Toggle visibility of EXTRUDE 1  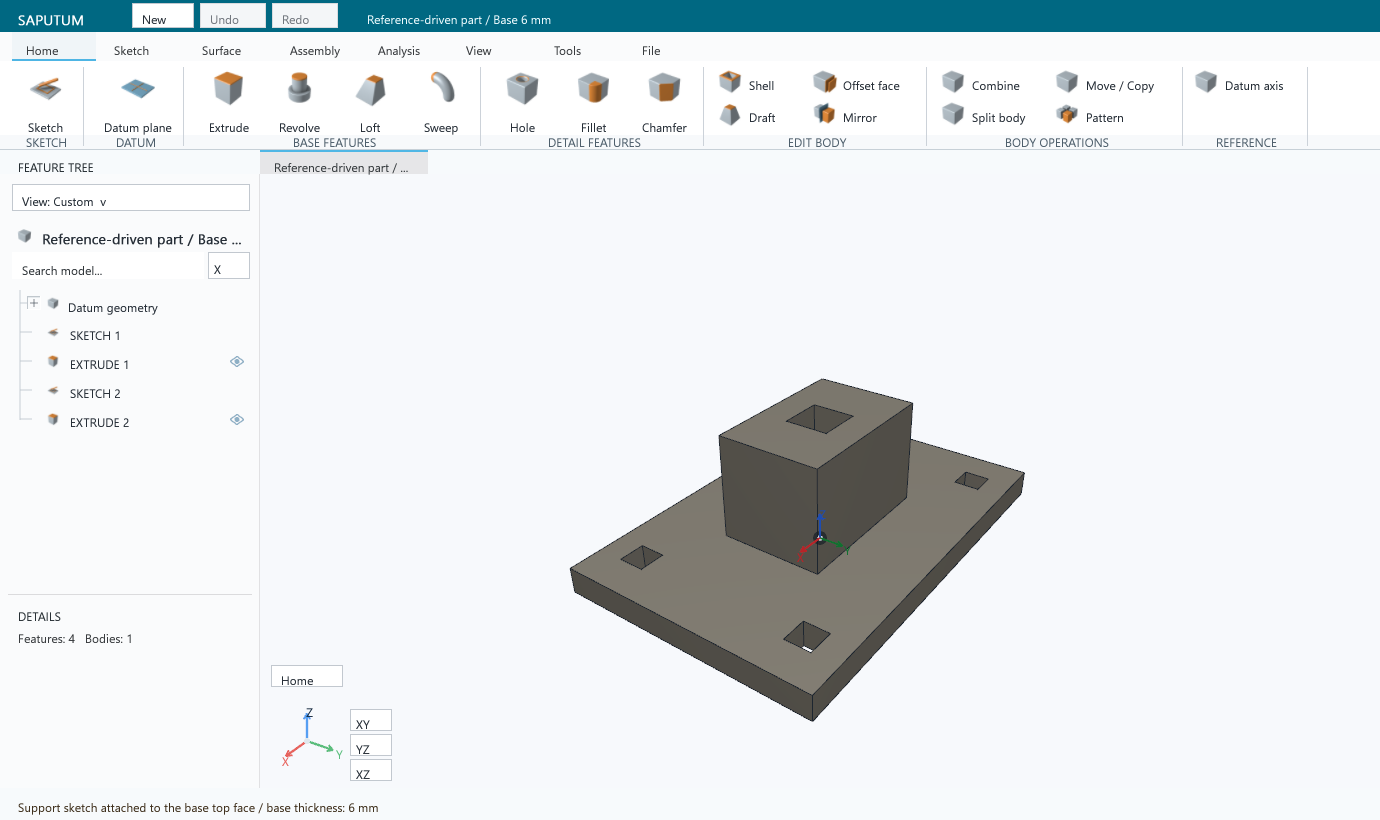(237, 362)
